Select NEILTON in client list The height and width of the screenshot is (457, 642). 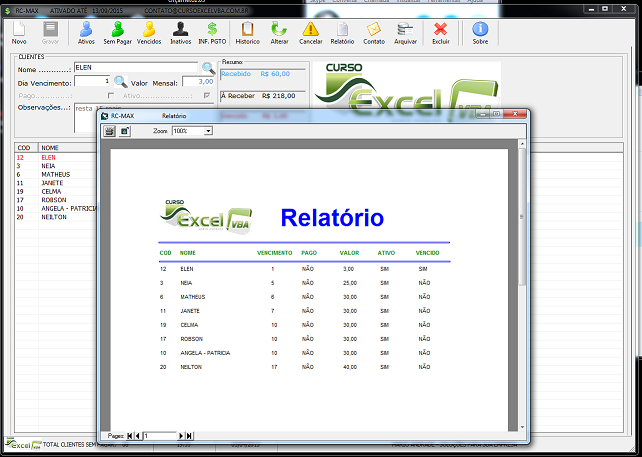tap(54, 217)
